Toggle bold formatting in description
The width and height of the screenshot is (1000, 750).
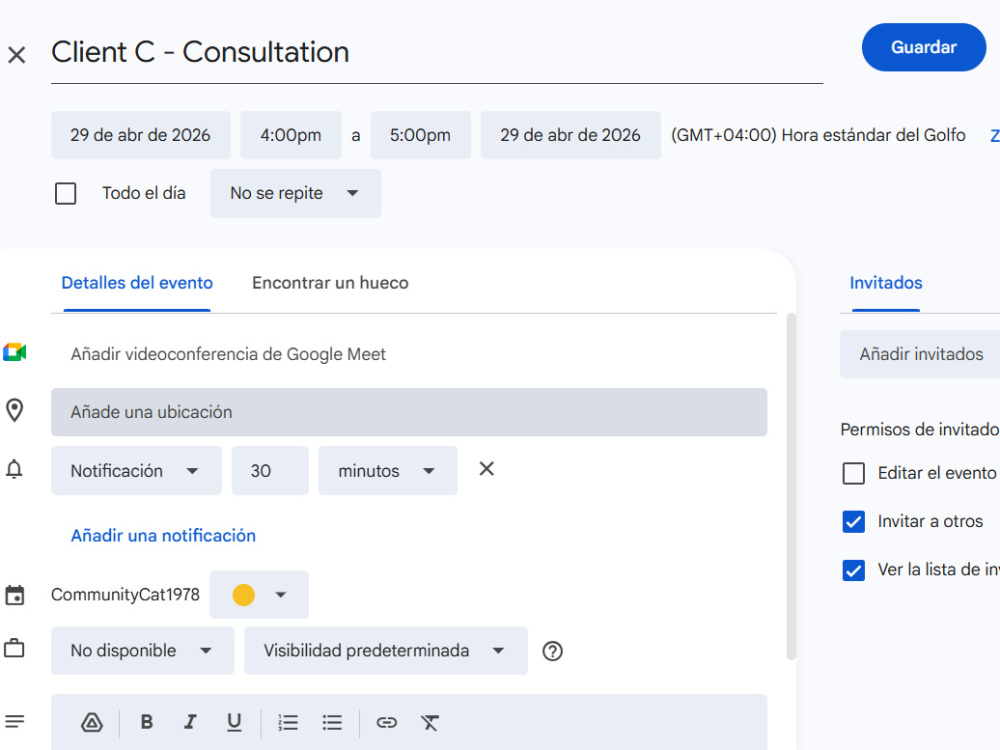(x=147, y=722)
